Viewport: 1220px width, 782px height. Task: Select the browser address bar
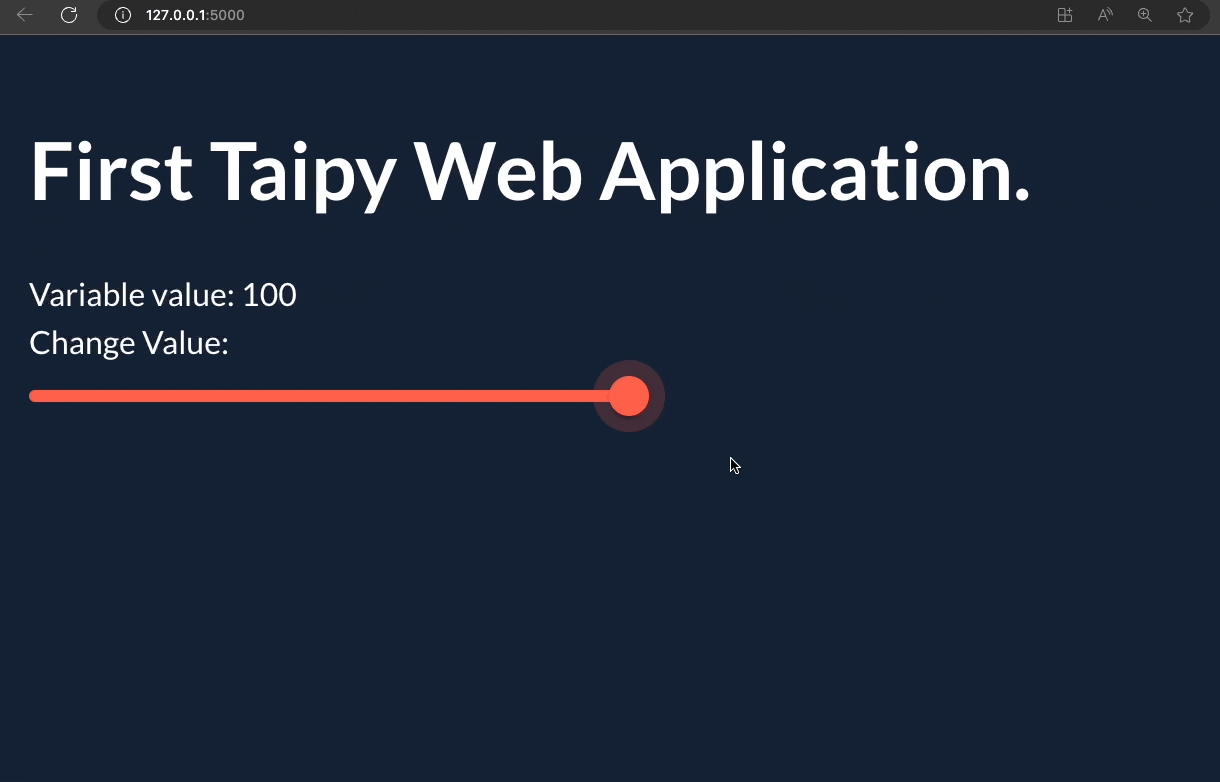click(x=400, y=15)
